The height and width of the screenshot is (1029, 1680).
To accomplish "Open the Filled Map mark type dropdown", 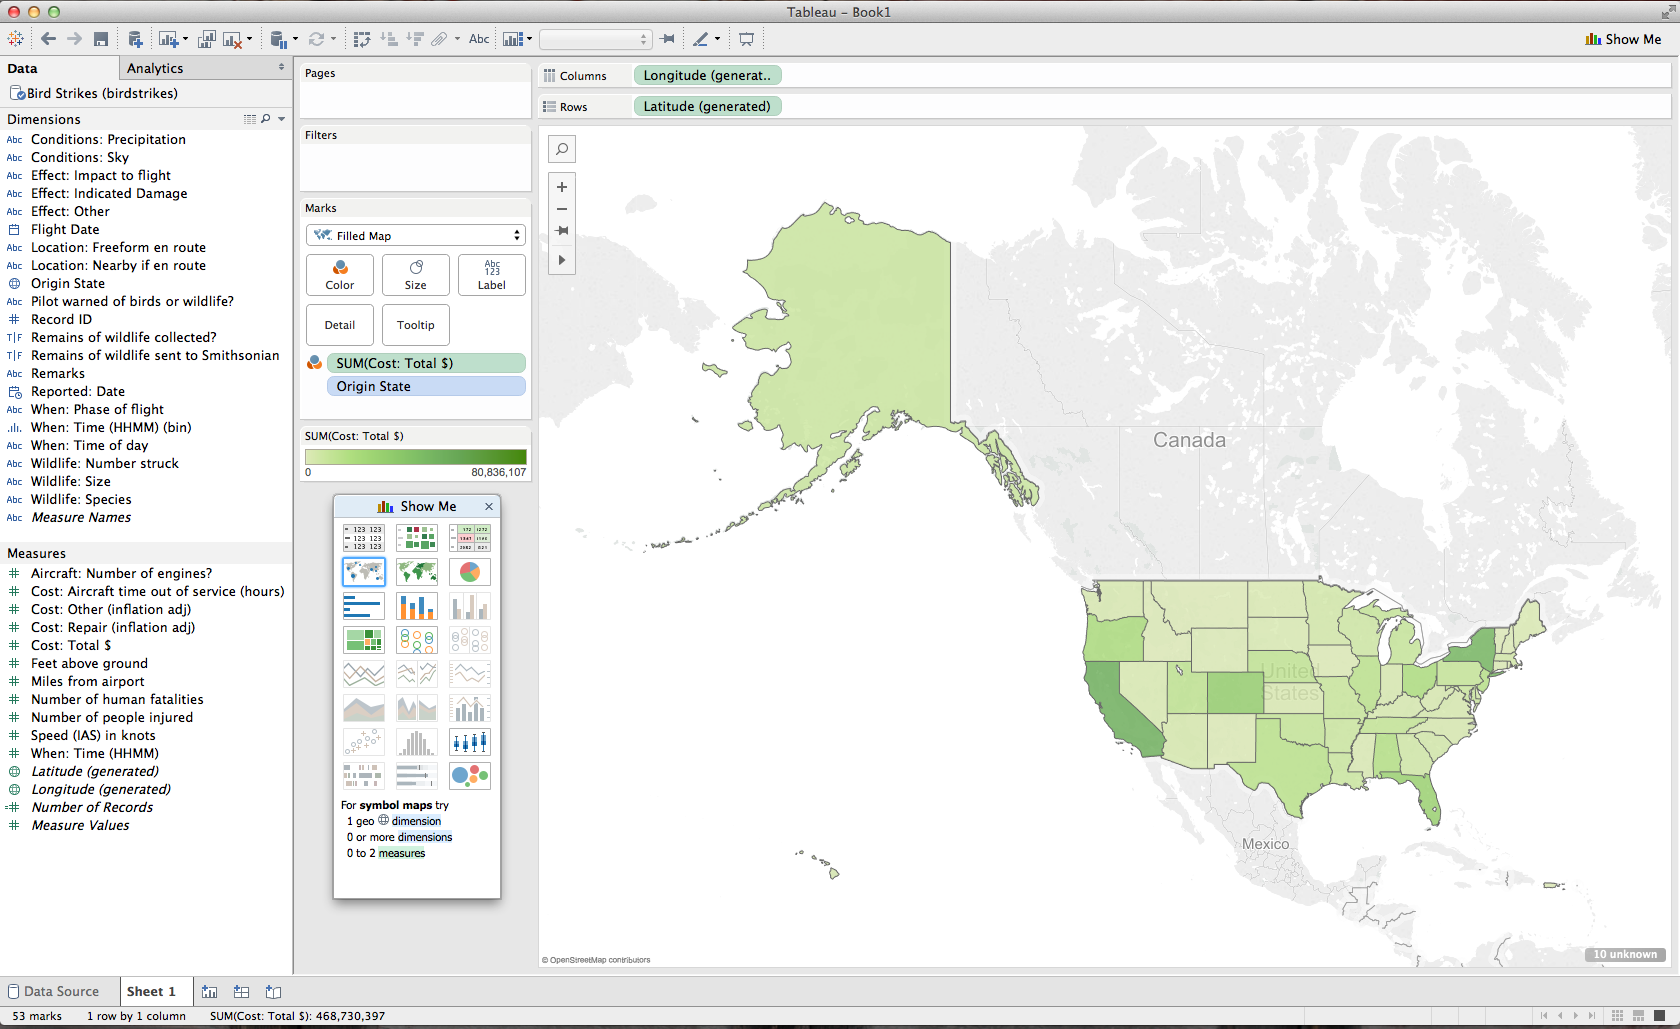I will tap(415, 236).
